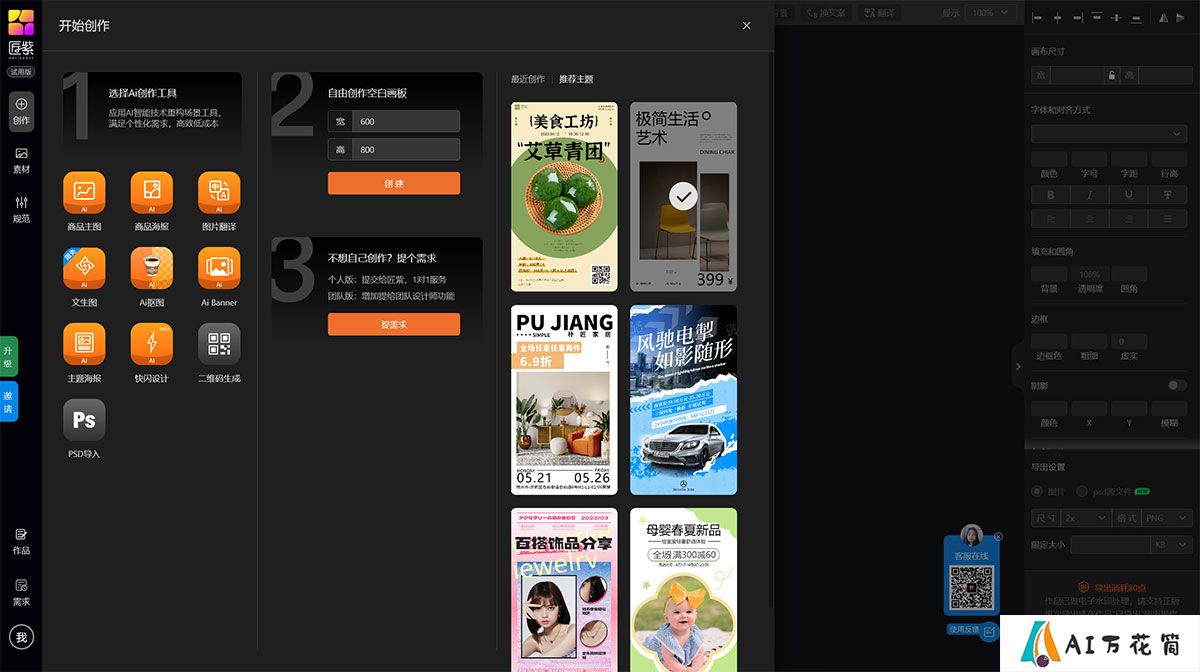Click the 使用反馈 link

point(965,629)
